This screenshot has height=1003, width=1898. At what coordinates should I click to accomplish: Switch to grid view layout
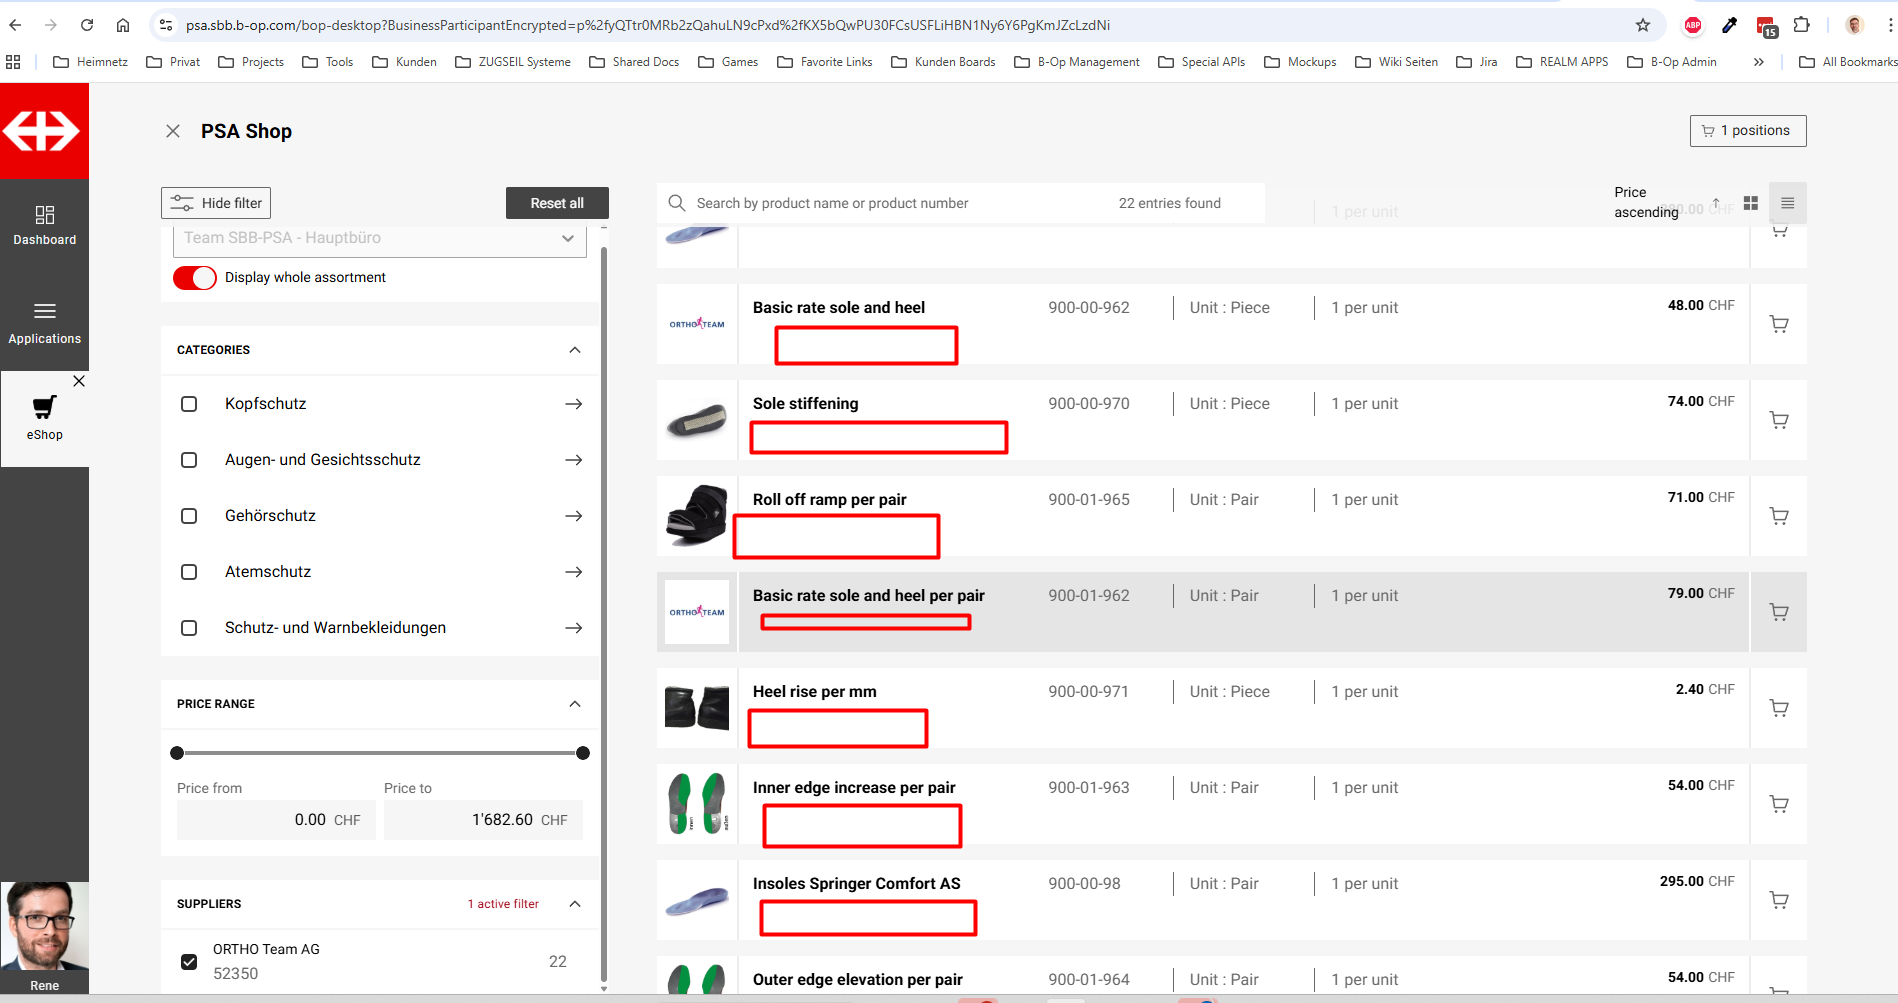pyautogui.click(x=1750, y=203)
